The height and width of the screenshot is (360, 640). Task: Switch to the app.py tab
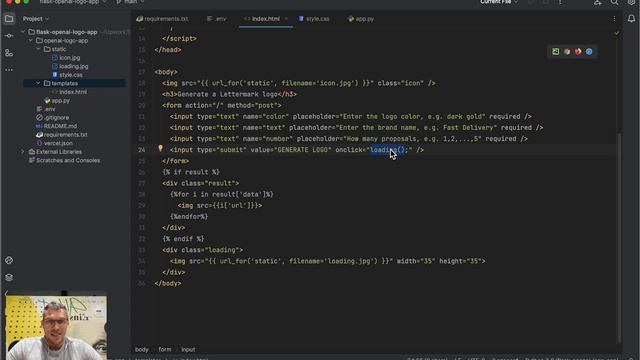[361, 19]
